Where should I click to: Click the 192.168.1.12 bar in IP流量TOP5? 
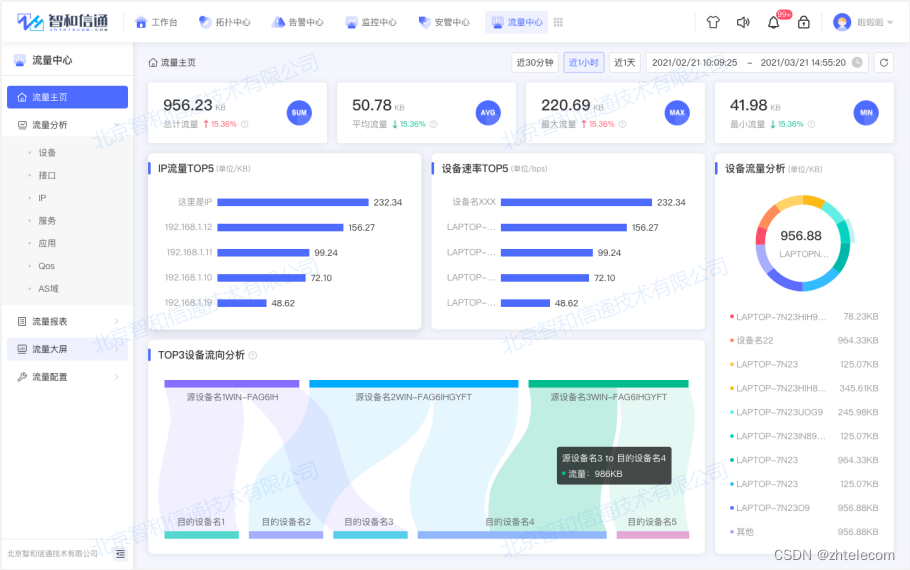coord(280,228)
